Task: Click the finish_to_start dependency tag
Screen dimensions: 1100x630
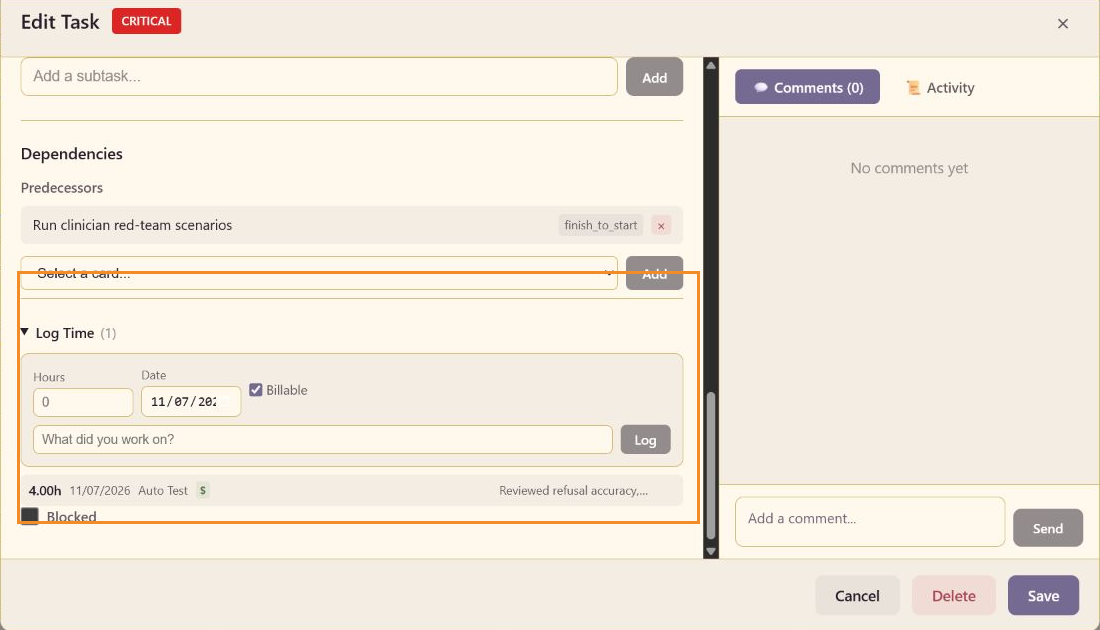Action: [601, 225]
